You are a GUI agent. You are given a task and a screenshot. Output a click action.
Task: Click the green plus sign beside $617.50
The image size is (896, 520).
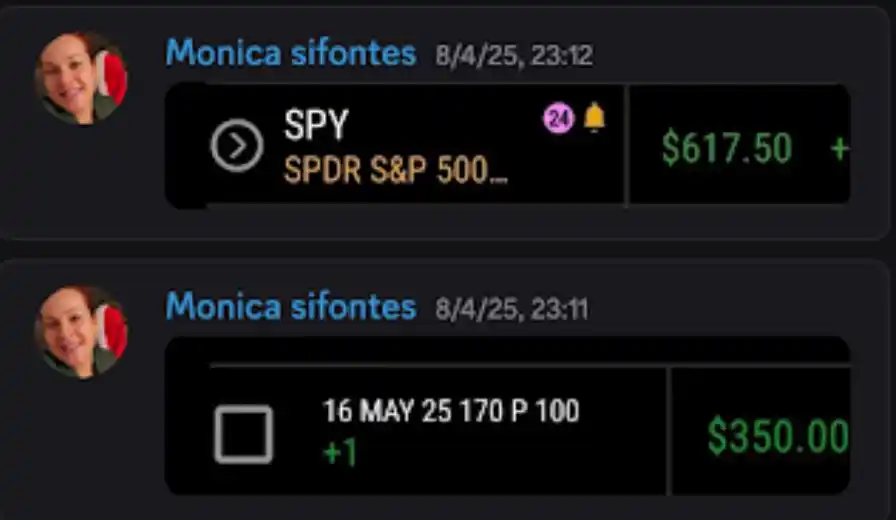[839, 149]
